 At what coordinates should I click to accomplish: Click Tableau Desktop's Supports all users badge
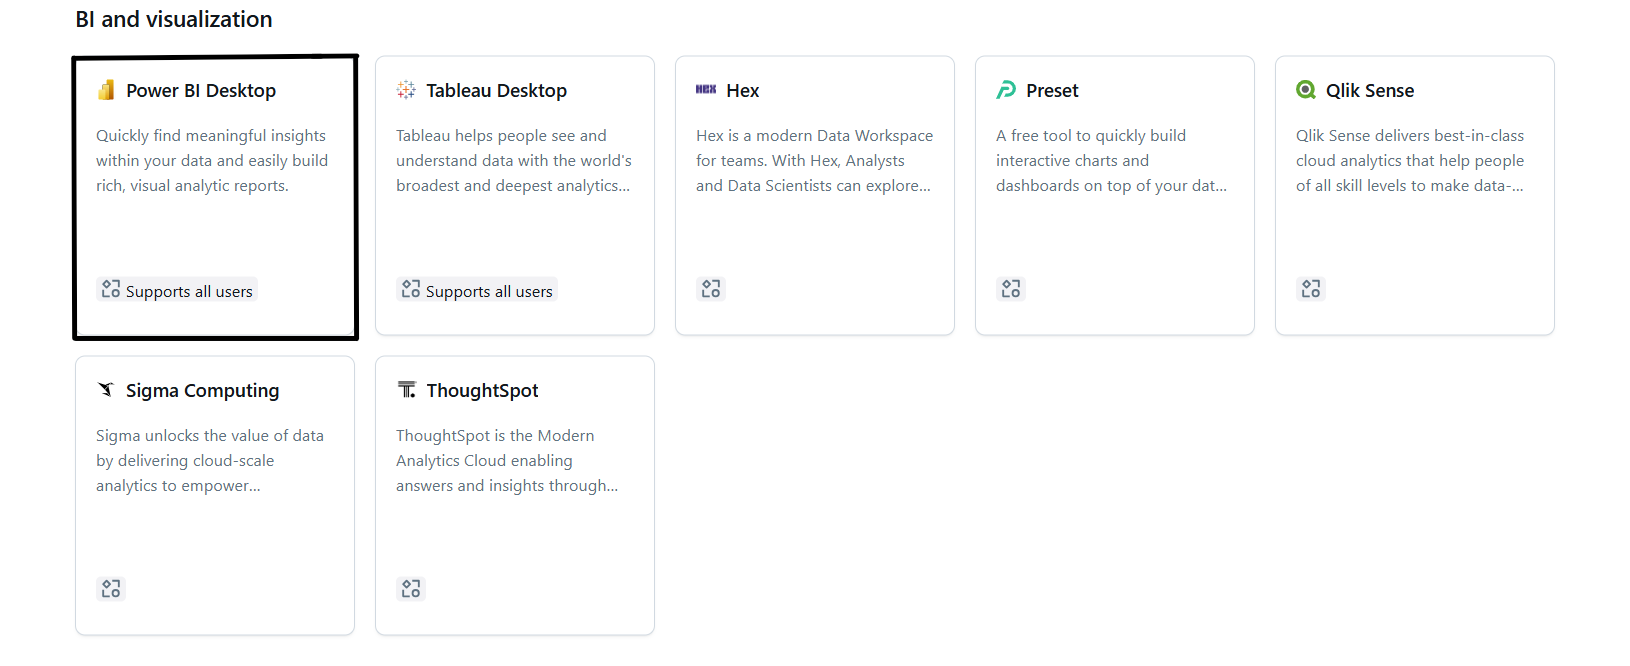[477, 290]
